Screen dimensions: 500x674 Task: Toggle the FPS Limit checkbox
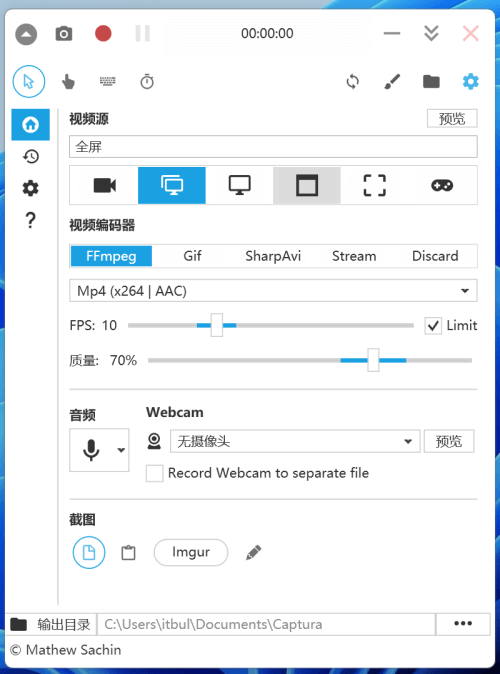433,325
